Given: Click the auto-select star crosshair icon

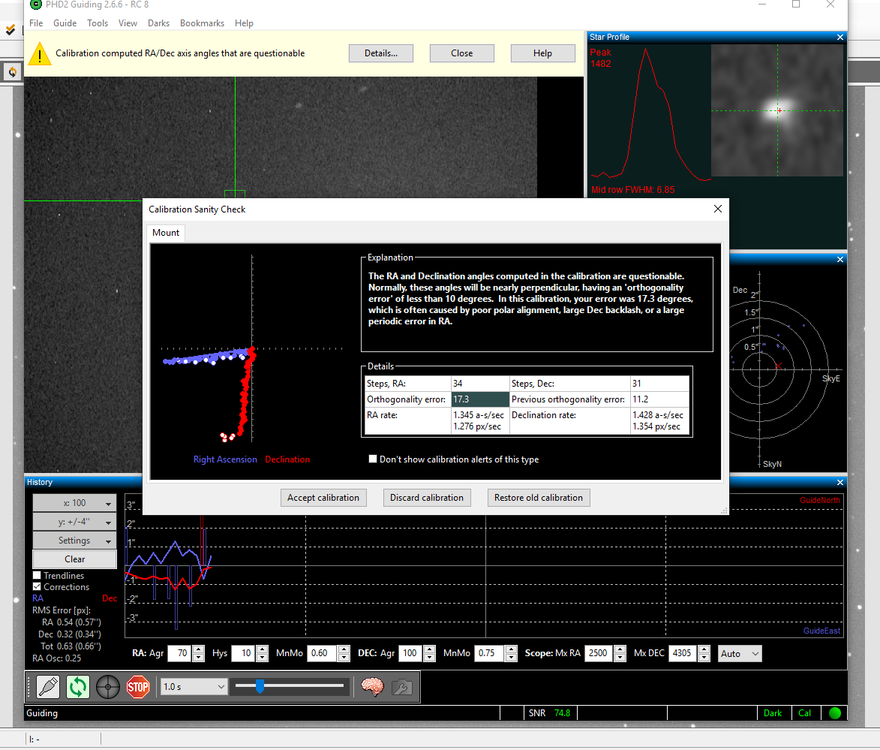Looking at the screenshot, I should 108,687.
